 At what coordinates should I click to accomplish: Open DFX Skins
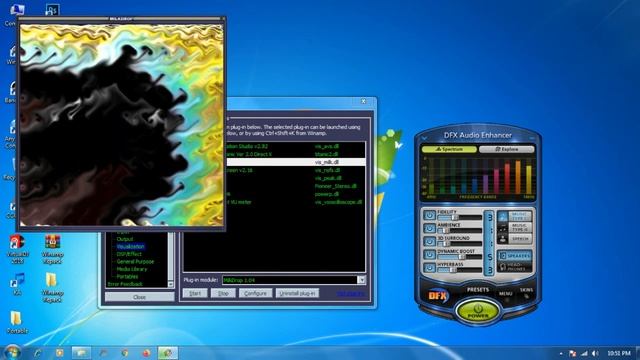click(526, 290)
